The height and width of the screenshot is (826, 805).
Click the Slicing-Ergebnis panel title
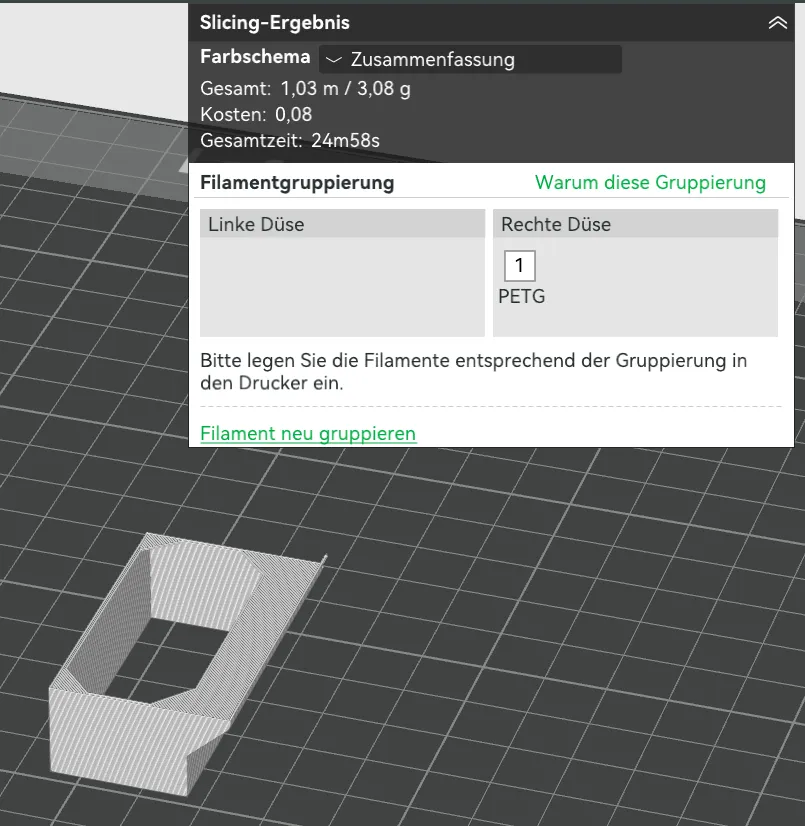(274, 23)
